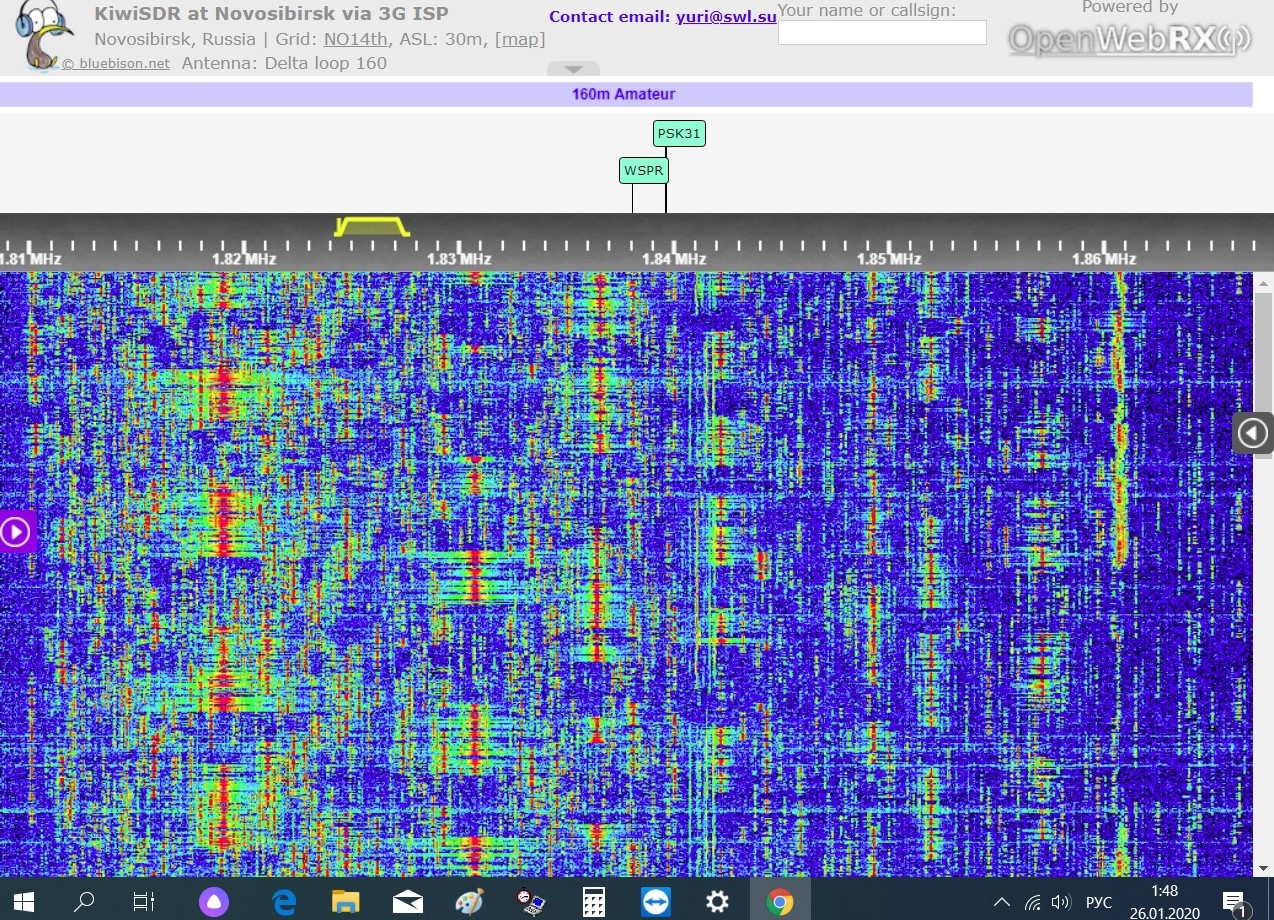
Task: Open the Calculator taskbar icon
Action: [x=594, y=902]
